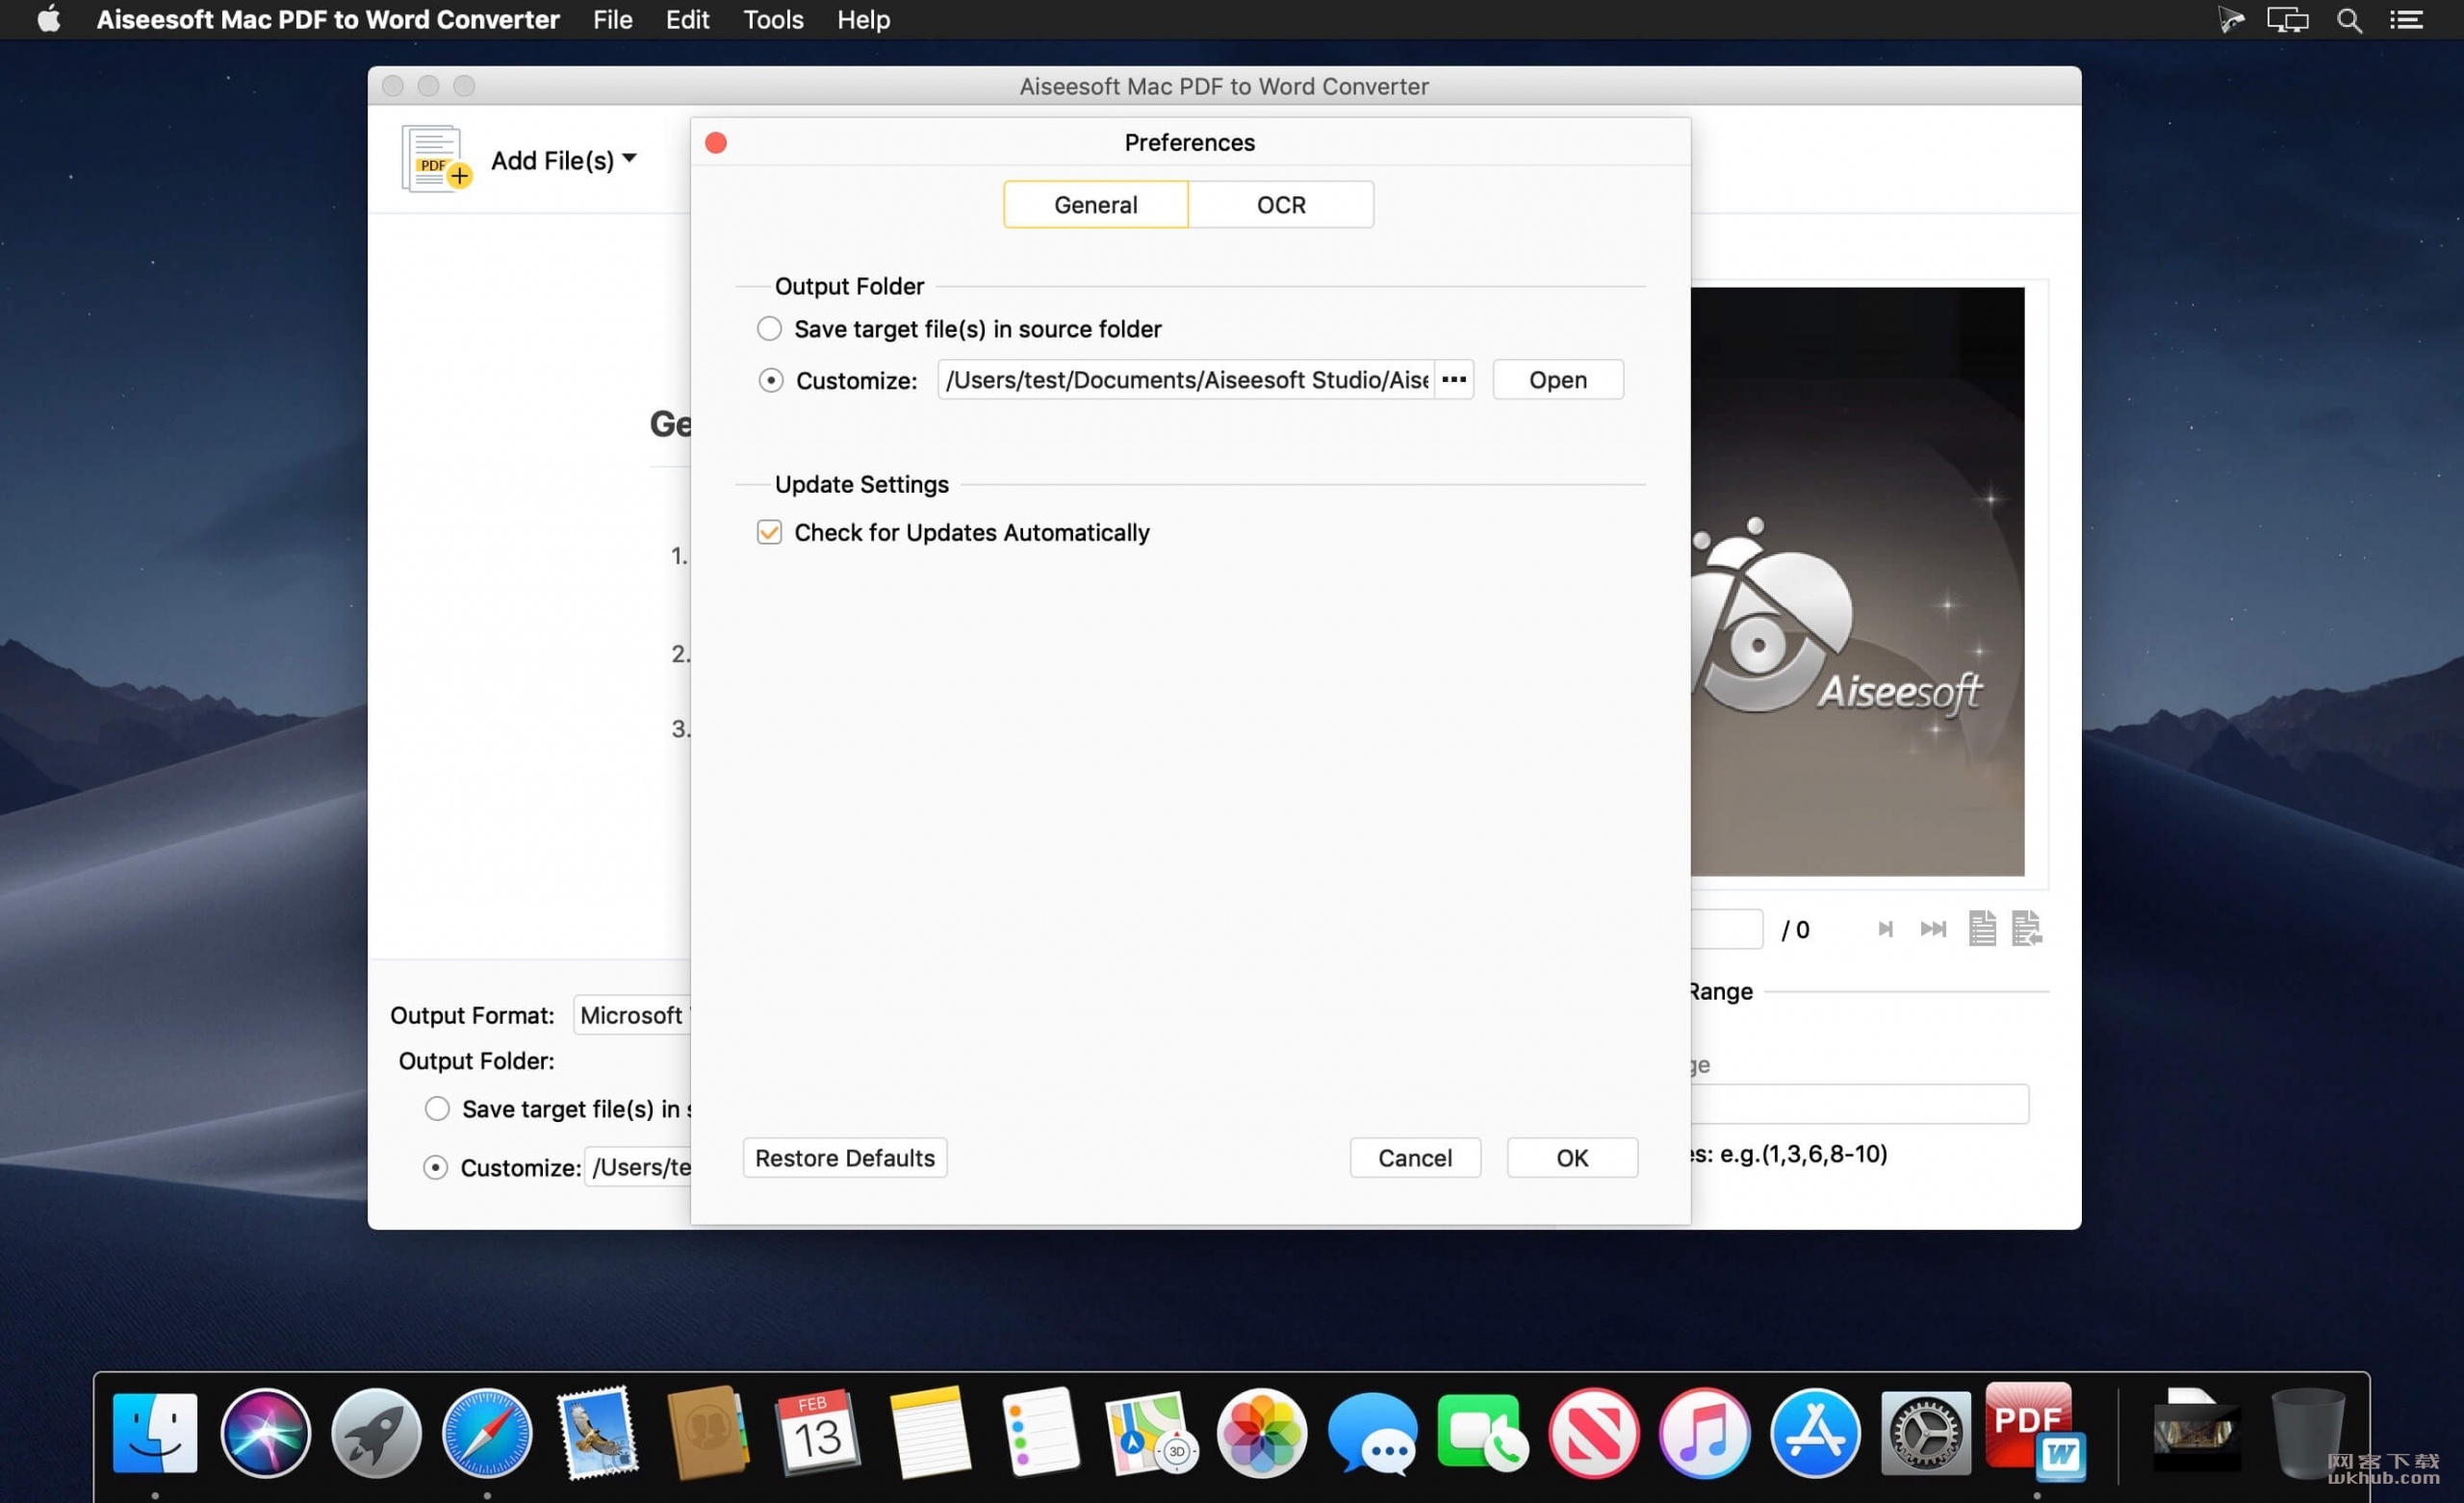Click the Aiseesoft preview thumbnail
Image resolution: width=2464 pixels, height=1503 pixels.
click(x=1857, y=582)
